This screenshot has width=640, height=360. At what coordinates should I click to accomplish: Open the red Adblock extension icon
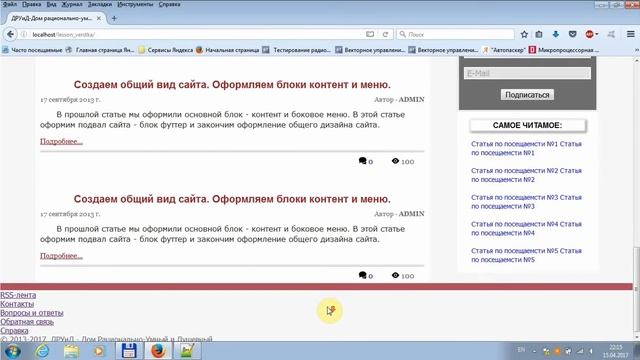pyautogui.click(x=590, y=34)
